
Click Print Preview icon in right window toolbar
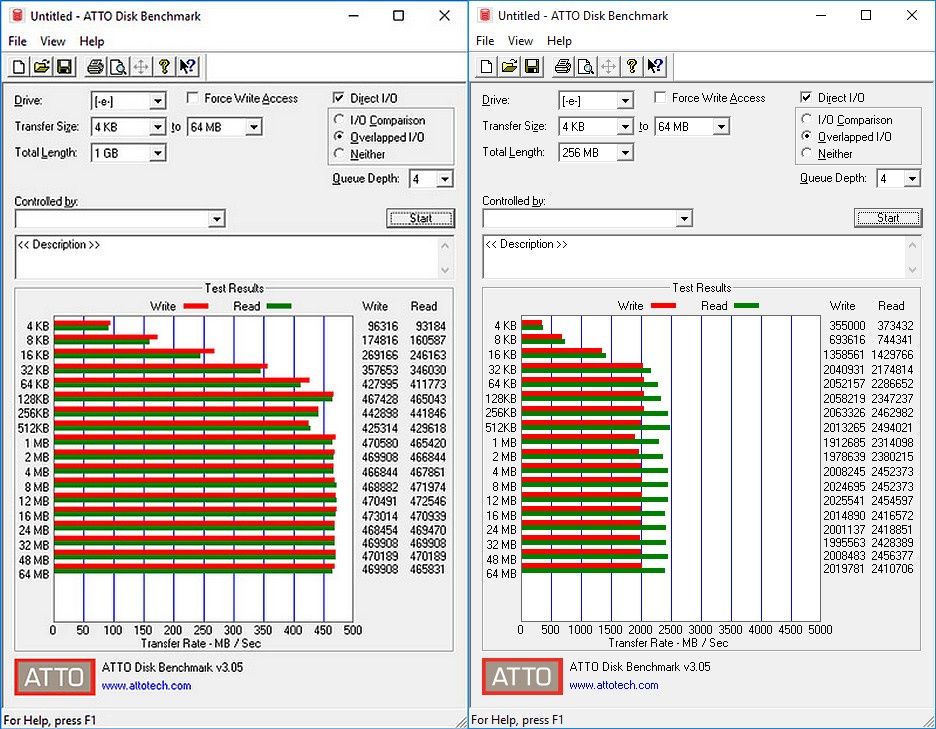(x=586, y=66)
